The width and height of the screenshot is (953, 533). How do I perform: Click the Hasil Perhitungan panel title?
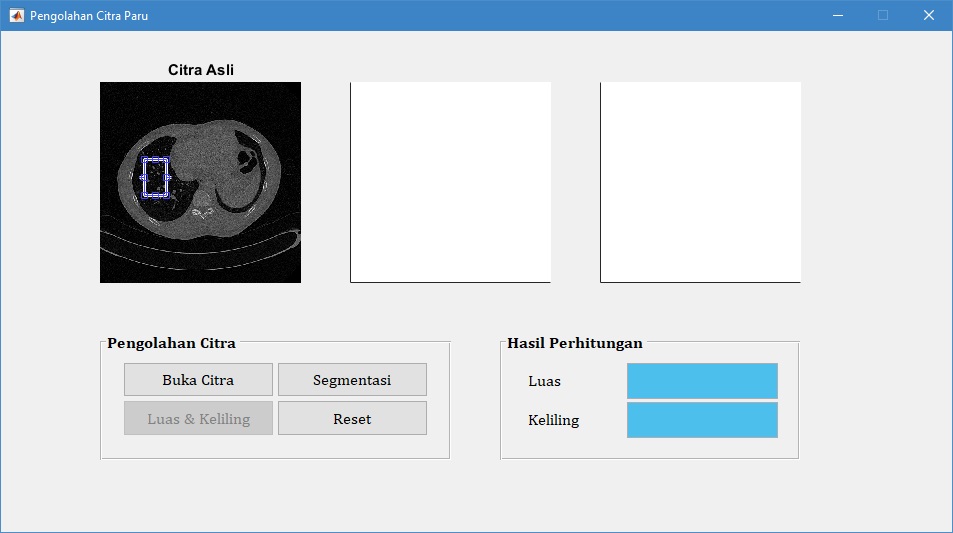pyautogui.click(x=575, y=343)
